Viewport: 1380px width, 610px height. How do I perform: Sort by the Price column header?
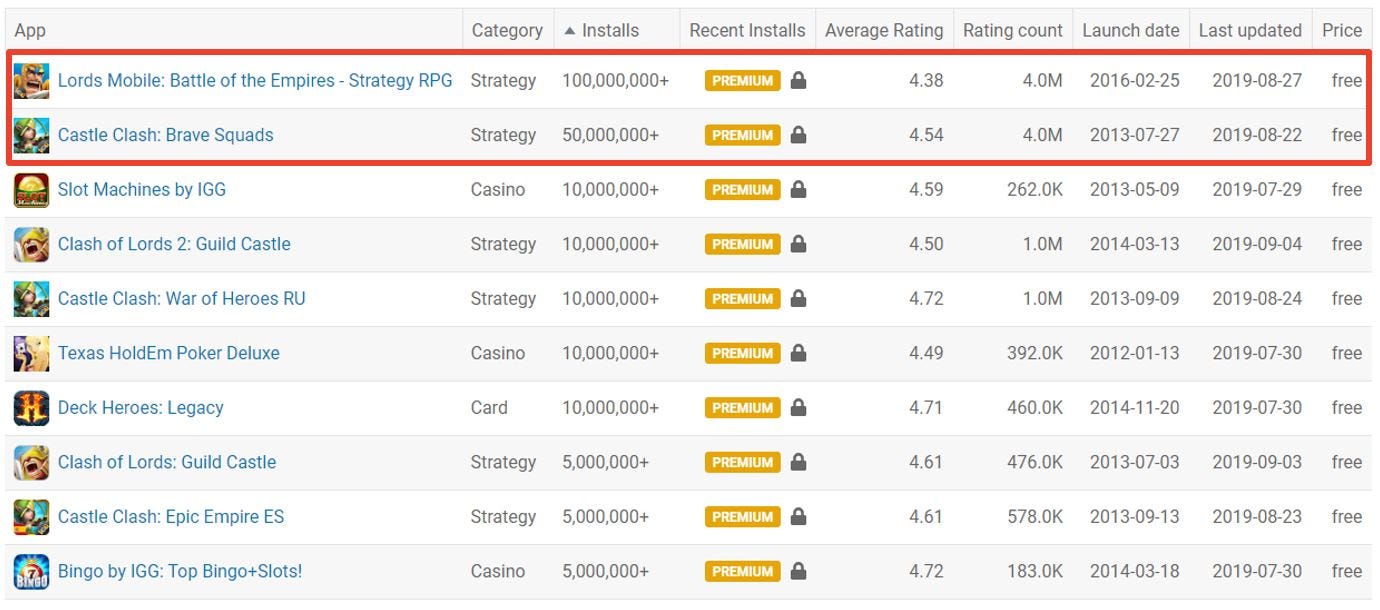point(1342,30)
